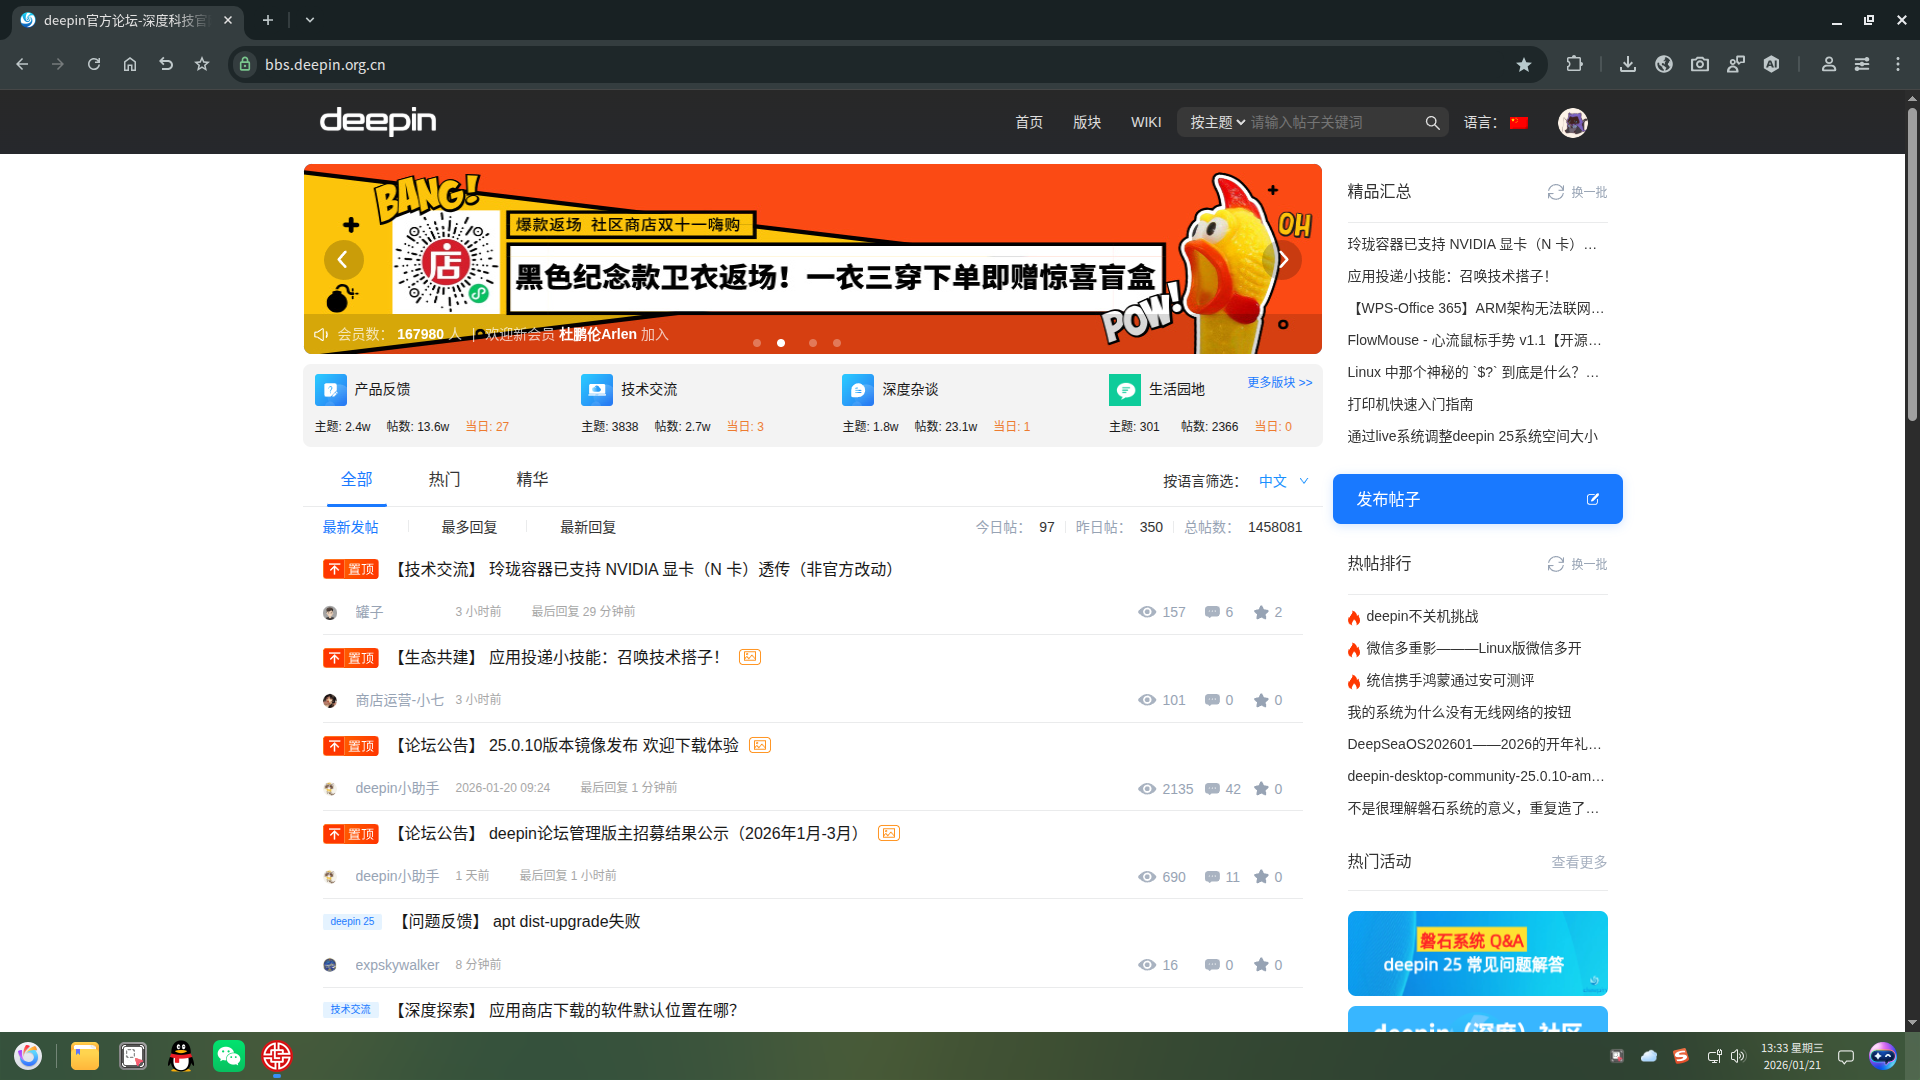Open the 语言 flag selector
This screenshot has width=1920, height=1080.
pyautogui.click(x=1519, y=123)
